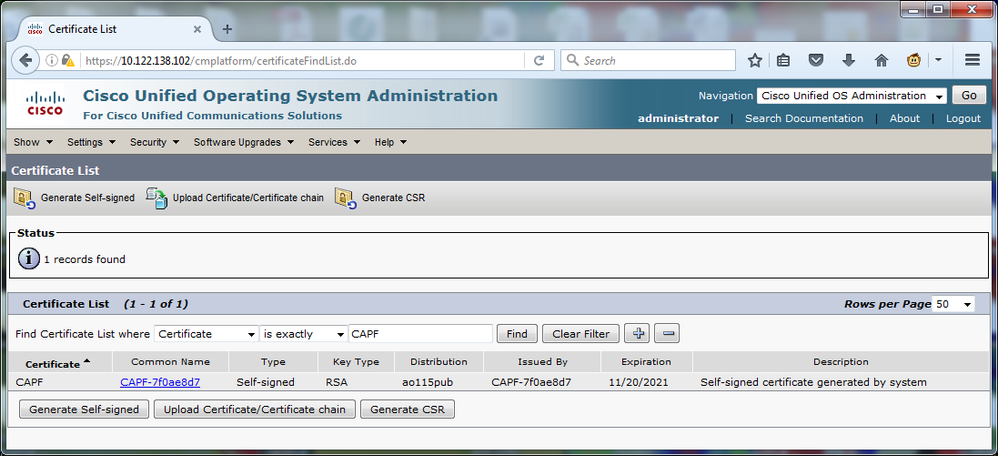The image size is (998, 456).
Task: Click the Type column header
Action: point(273,362)
